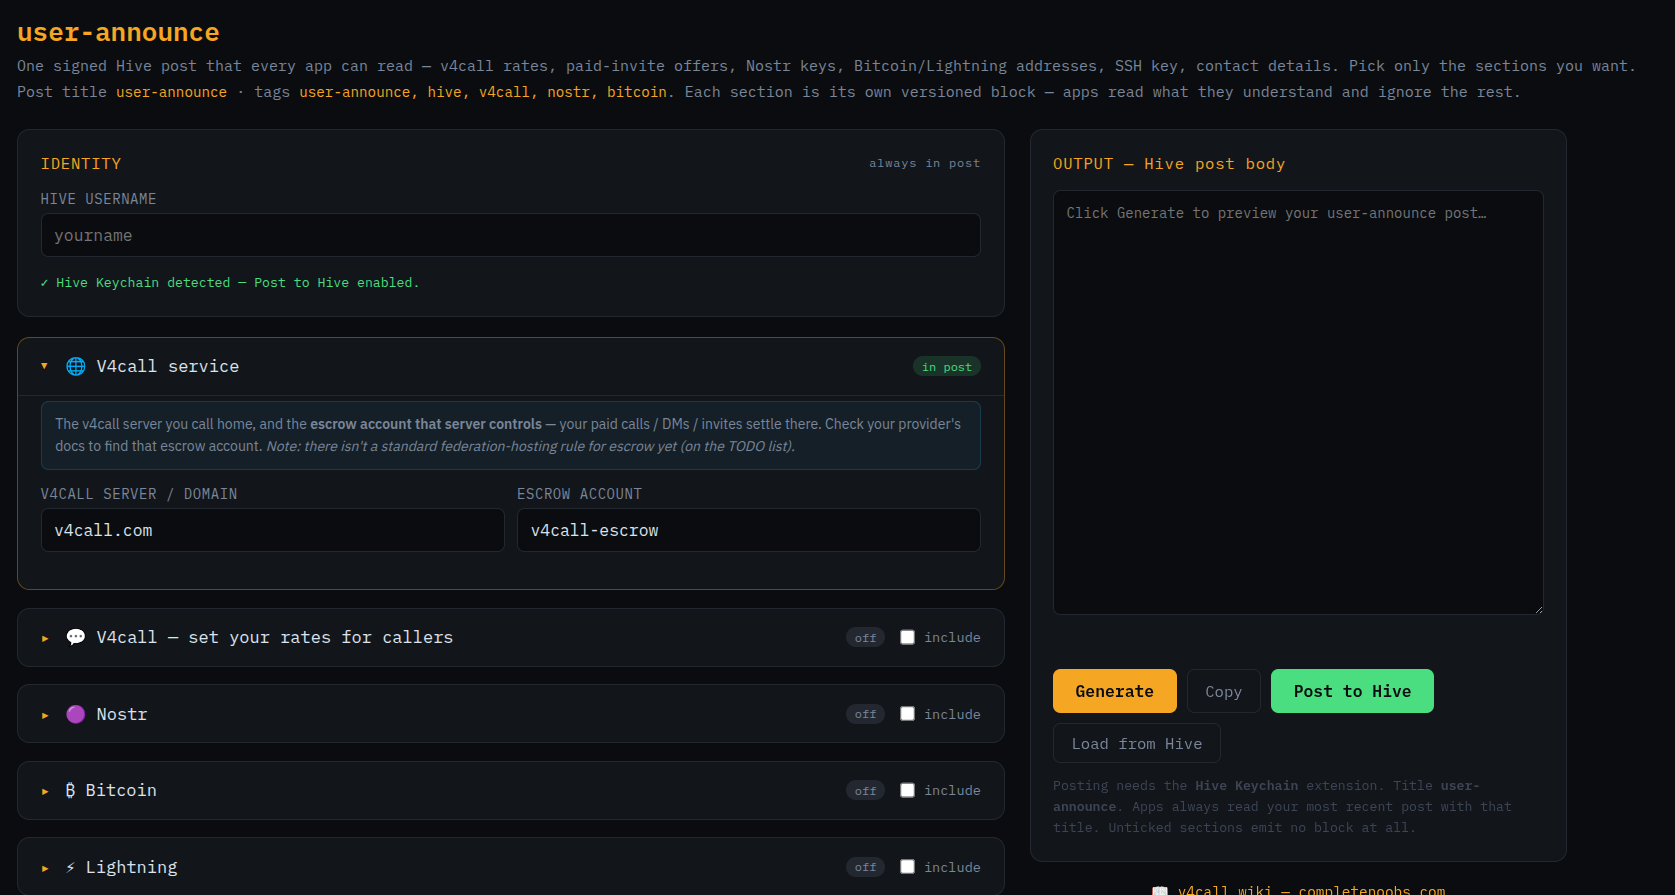Click the book icon beside v4call wiki link

click(1160, 890)
